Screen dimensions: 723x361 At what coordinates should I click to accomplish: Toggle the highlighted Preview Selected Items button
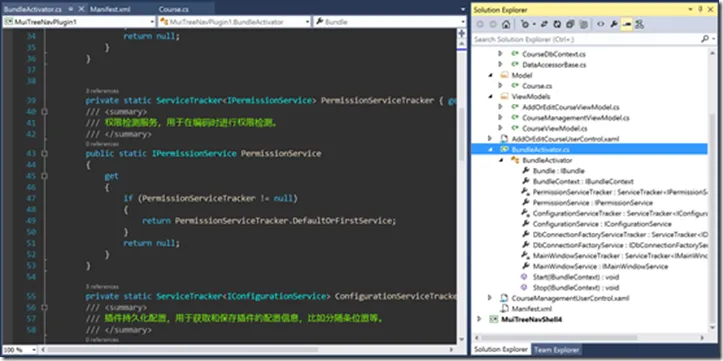pos(626,24)
